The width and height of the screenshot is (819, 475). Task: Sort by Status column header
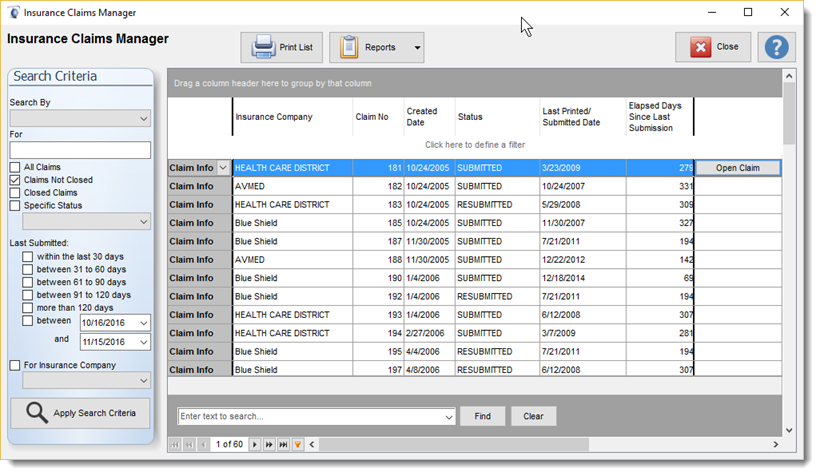pyautogui.click(x=497, y=117)
